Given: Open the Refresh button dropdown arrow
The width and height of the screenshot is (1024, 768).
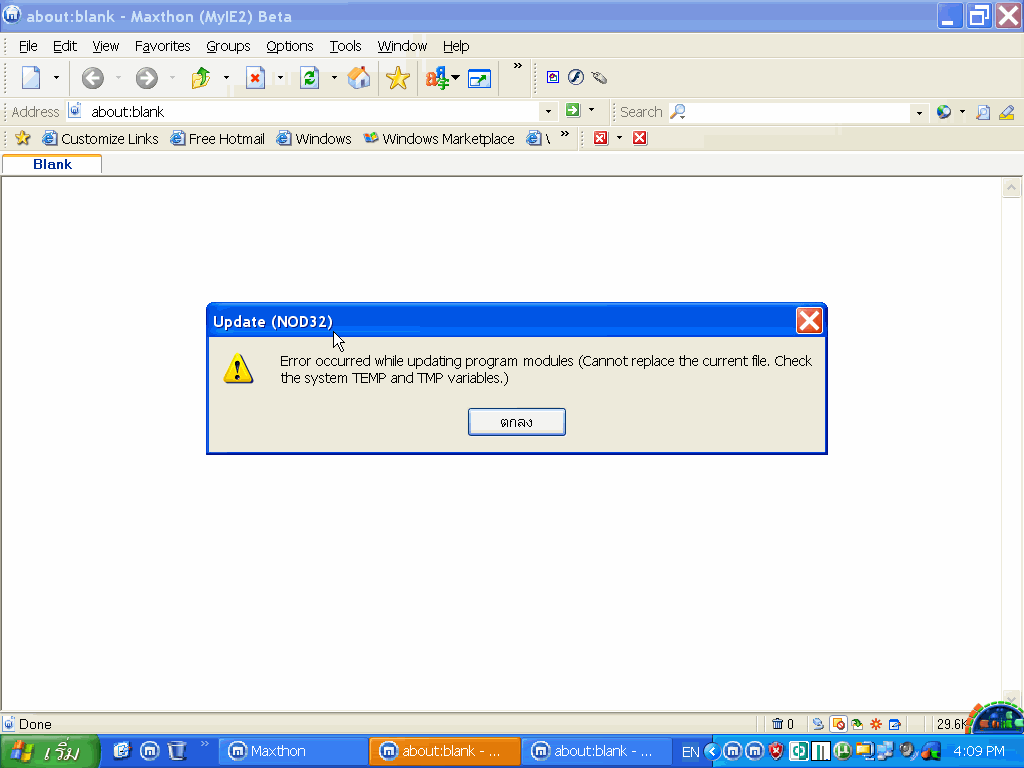Looking at the screenshot, I should tap(334, 78).
